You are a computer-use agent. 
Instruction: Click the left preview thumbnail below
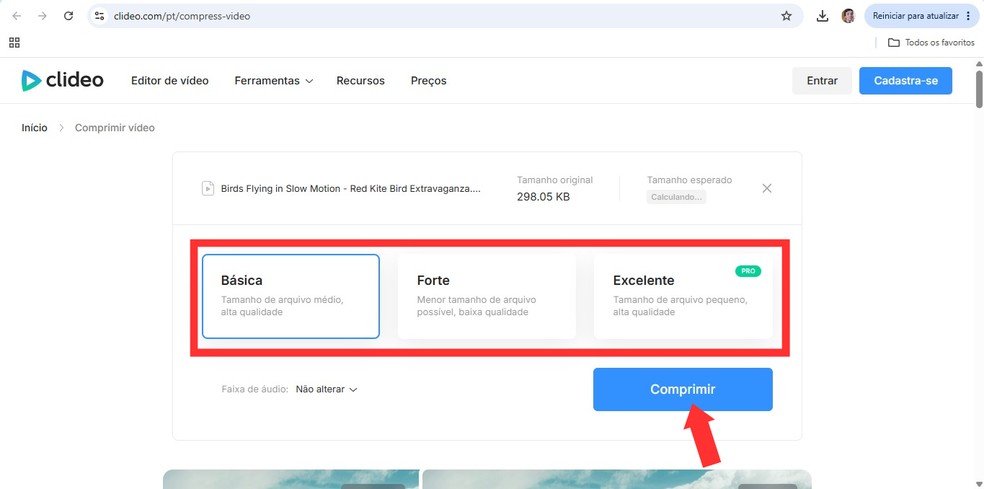click(x=291, y=479)
